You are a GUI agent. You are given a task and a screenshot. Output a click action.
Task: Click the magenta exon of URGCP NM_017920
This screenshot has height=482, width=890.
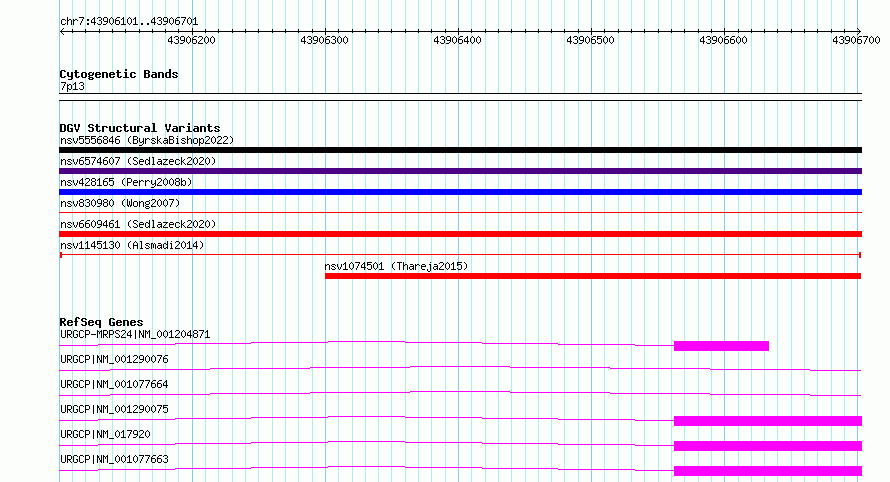pyautogui.click(x=768, y=446)
